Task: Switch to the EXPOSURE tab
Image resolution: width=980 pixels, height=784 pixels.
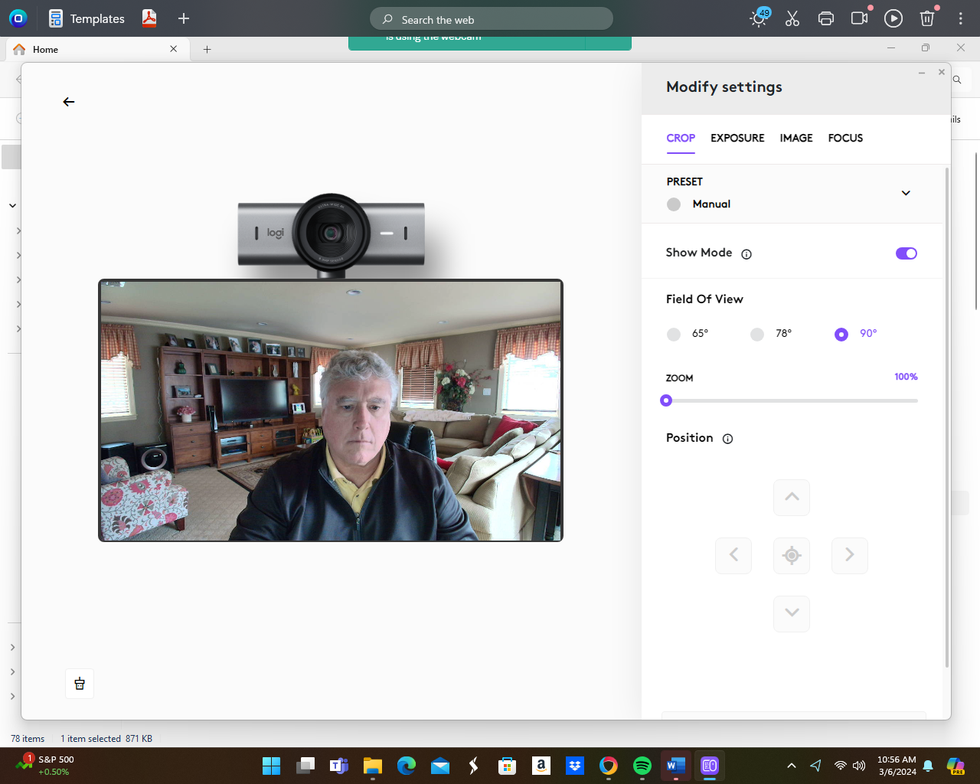Action: pyautogui.click(x=737, y=138)
